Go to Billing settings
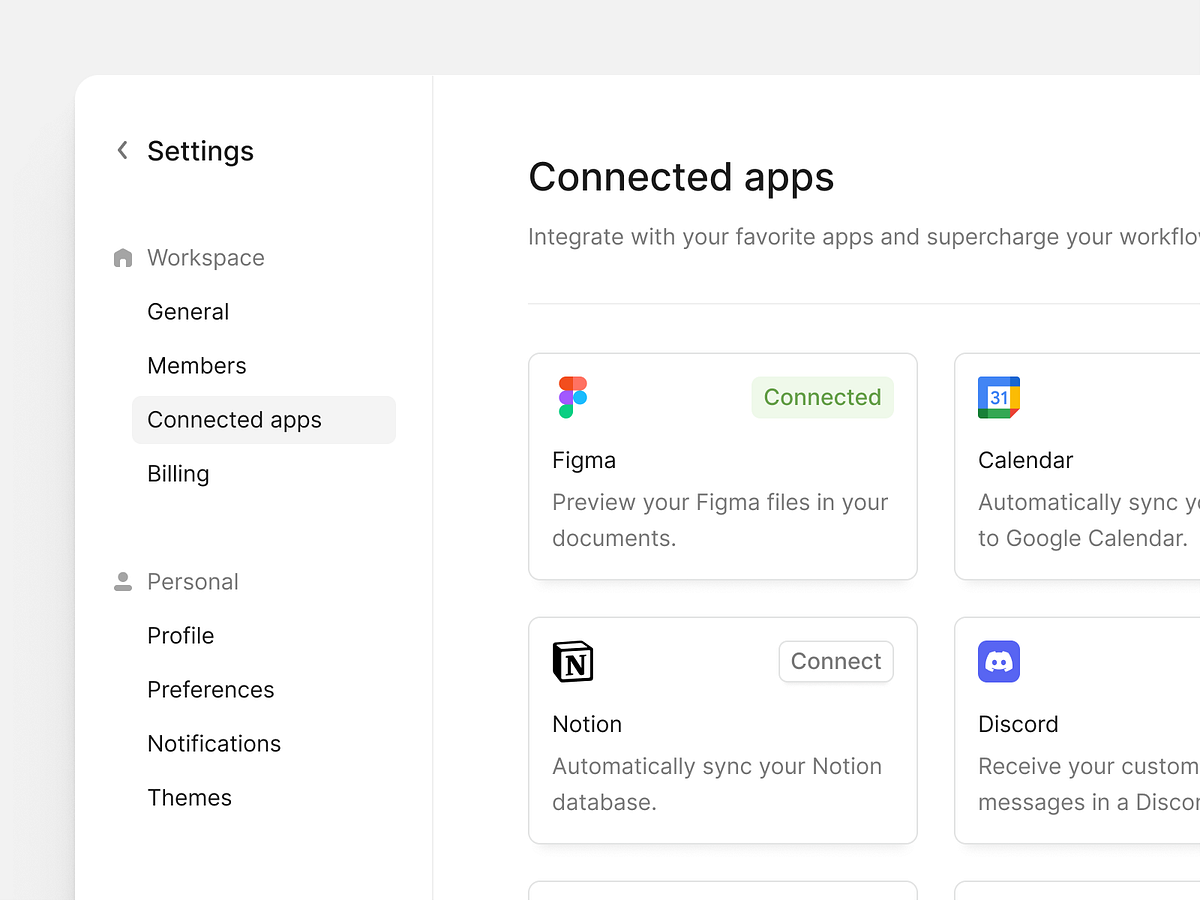 coord(178,474)
